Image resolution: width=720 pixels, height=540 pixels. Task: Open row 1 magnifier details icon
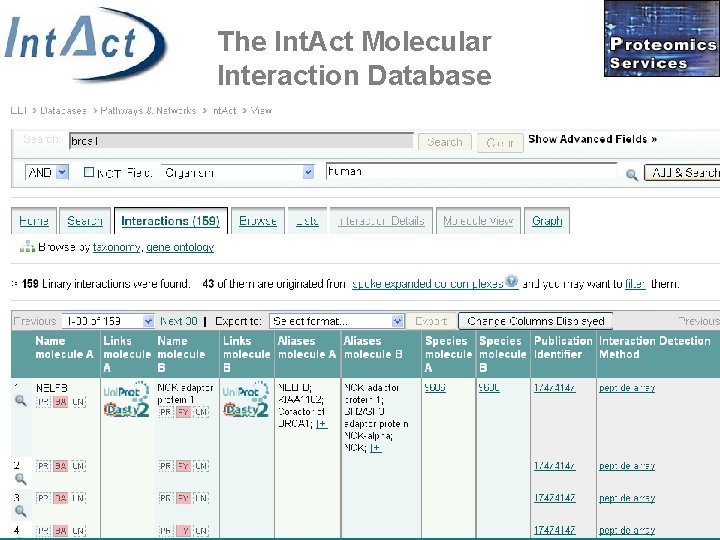click(x=20, y=400)
